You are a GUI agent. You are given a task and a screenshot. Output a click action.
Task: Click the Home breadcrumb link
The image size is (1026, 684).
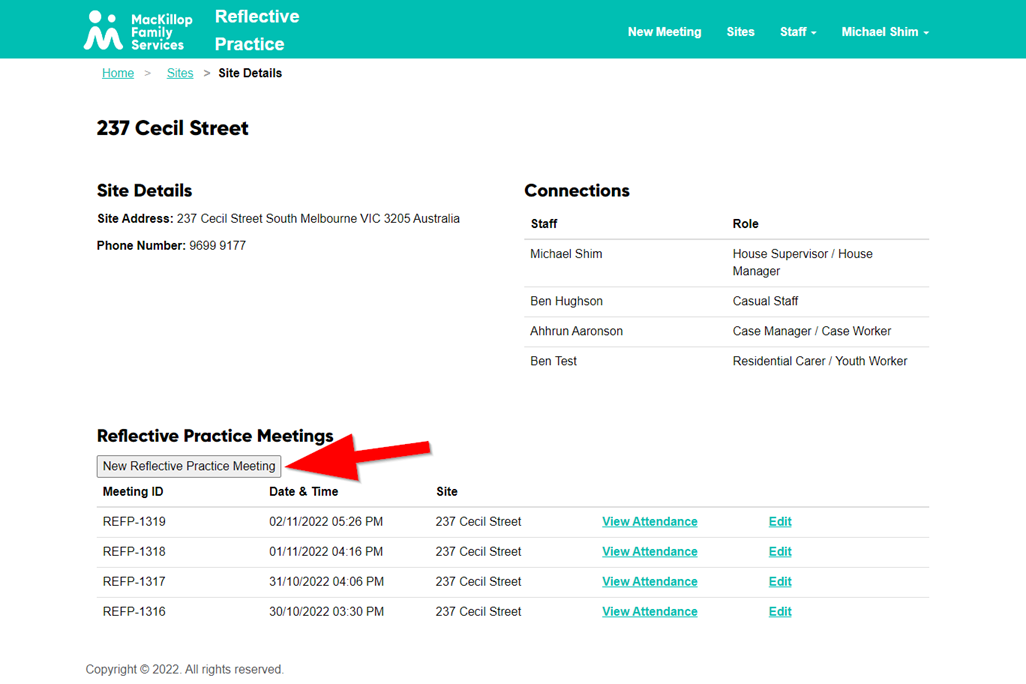point(118,73)
